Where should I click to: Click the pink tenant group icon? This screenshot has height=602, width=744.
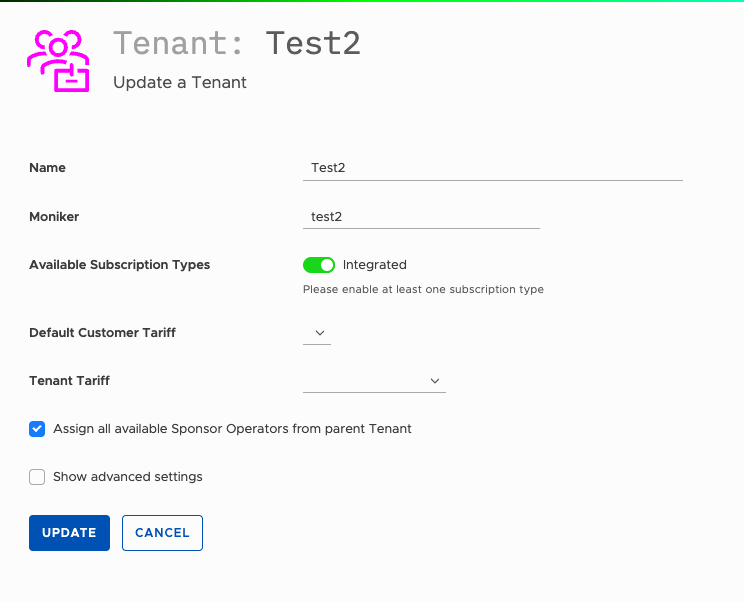tap(58, 61)
